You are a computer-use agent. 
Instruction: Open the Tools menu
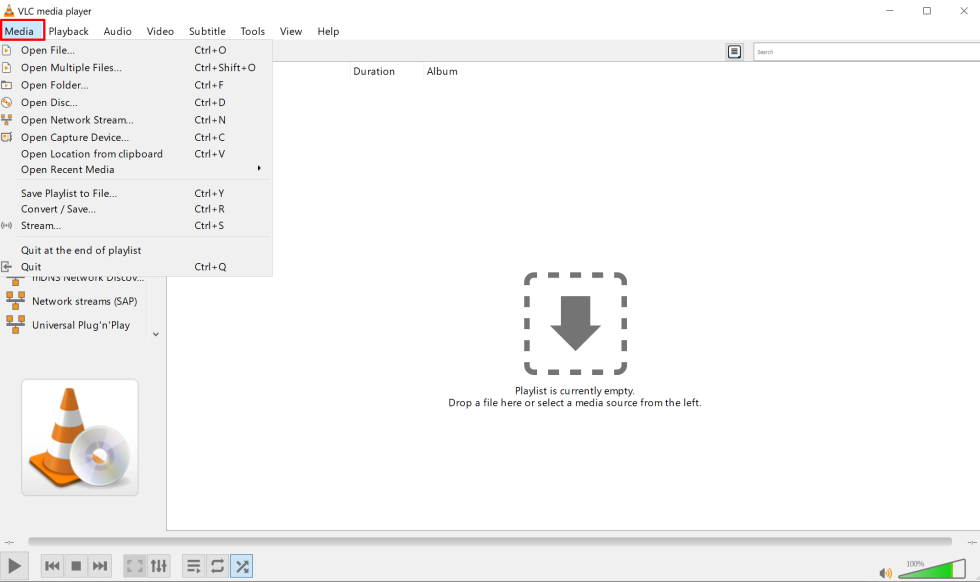tap(252, 31)
